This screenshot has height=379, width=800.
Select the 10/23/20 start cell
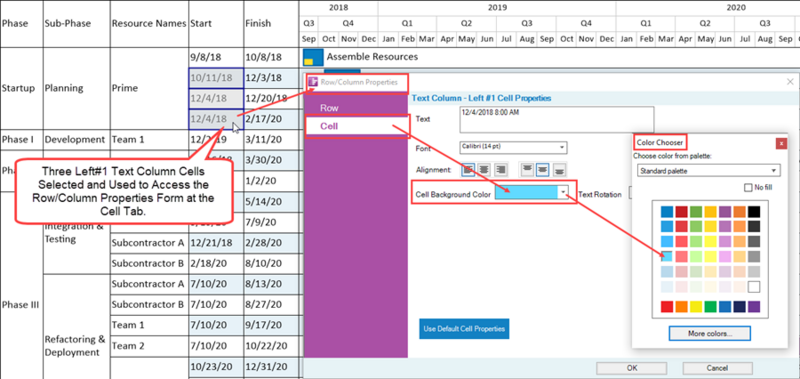pyautogui.click(x=216, y=367)
